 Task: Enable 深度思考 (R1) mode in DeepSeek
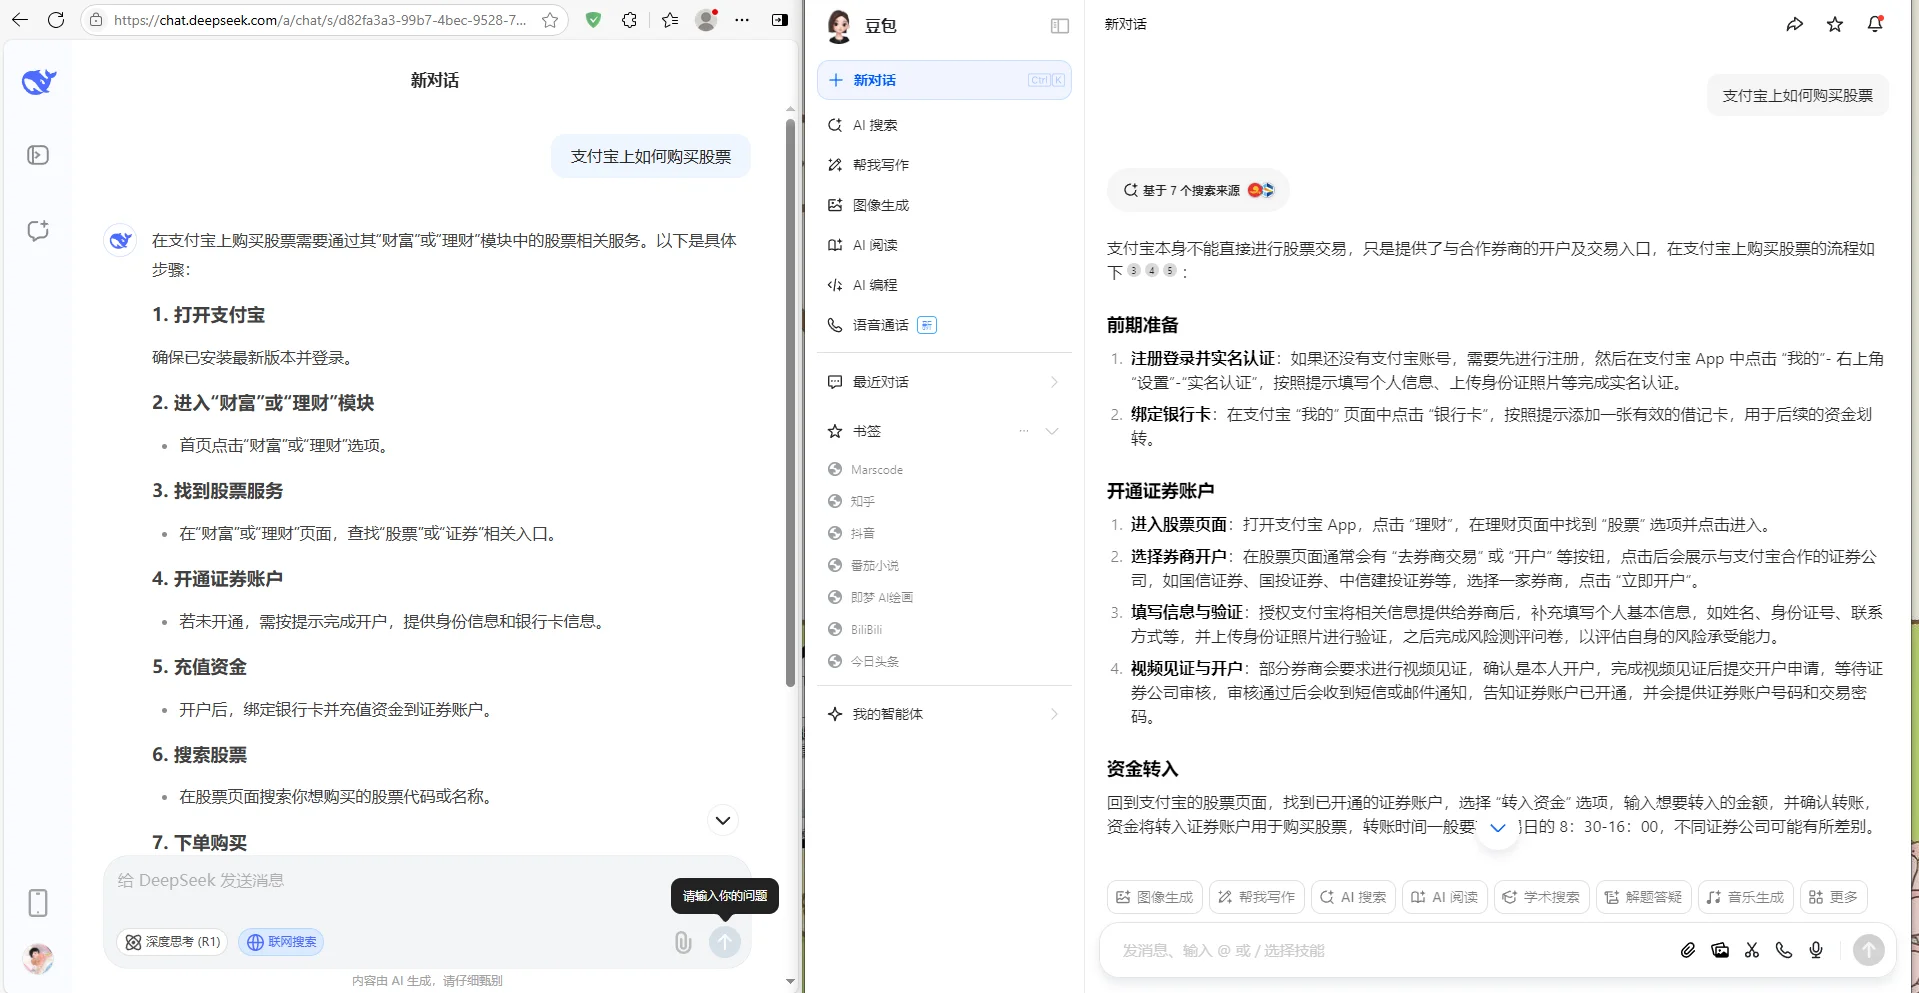tap(171, 942)
